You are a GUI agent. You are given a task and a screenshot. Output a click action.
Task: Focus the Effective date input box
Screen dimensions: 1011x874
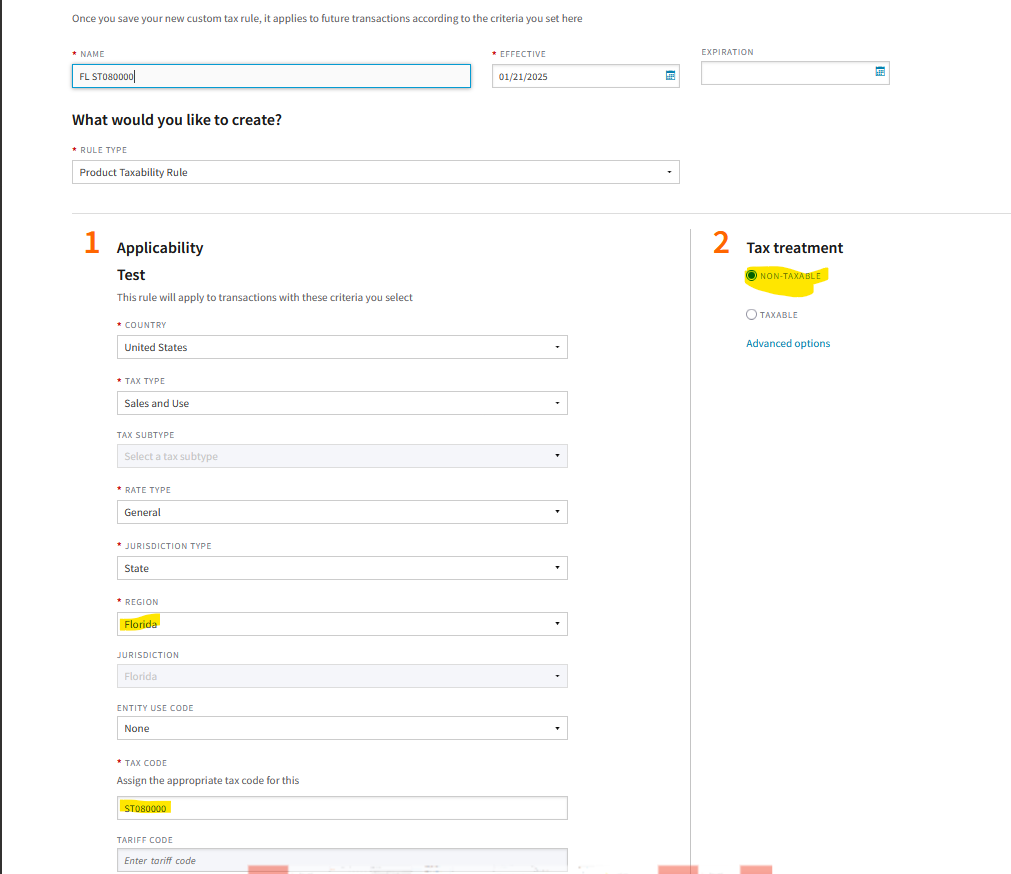tap(575, 76)
